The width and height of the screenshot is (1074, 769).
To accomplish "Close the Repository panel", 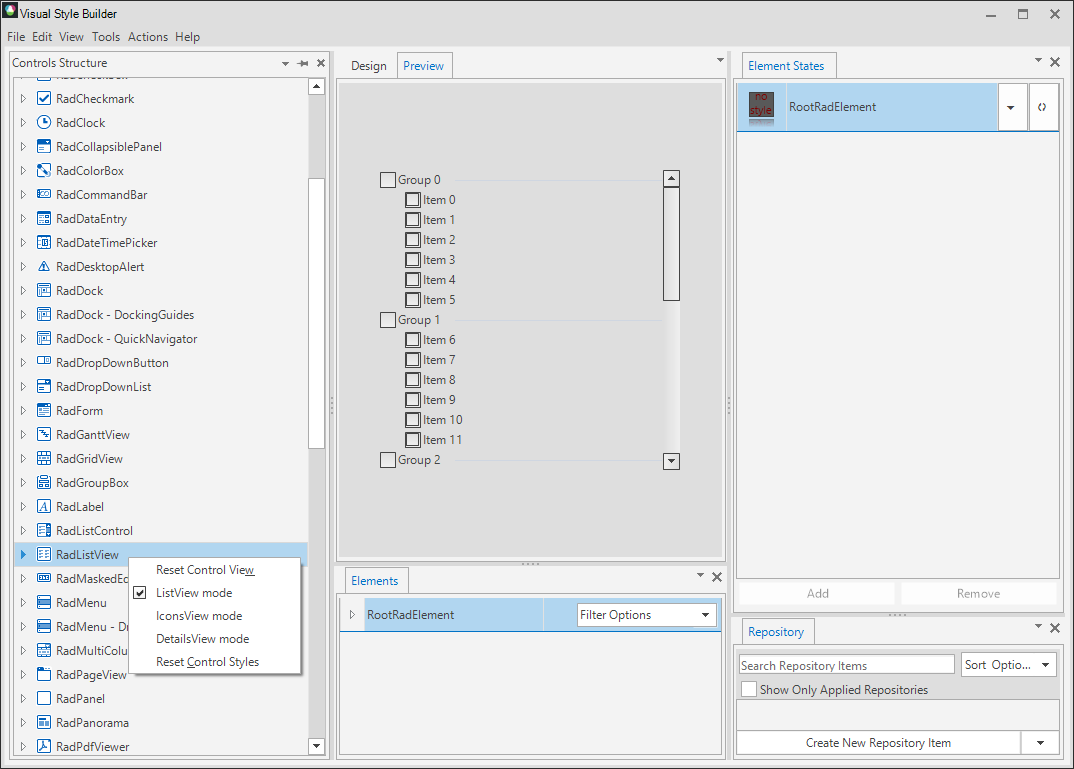I will point(1055,627).
